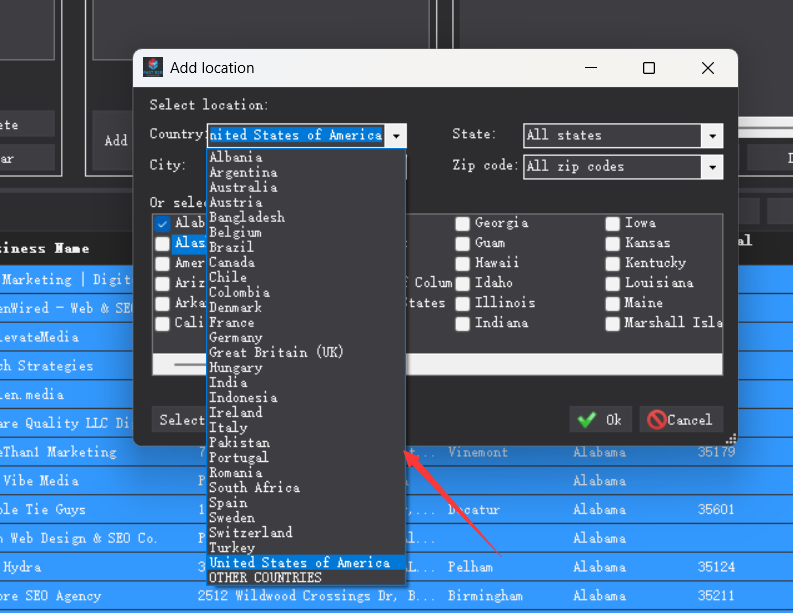Select Germany from the country list
Viewport: 793px width, 613px height.
click(x=236, y=337)
